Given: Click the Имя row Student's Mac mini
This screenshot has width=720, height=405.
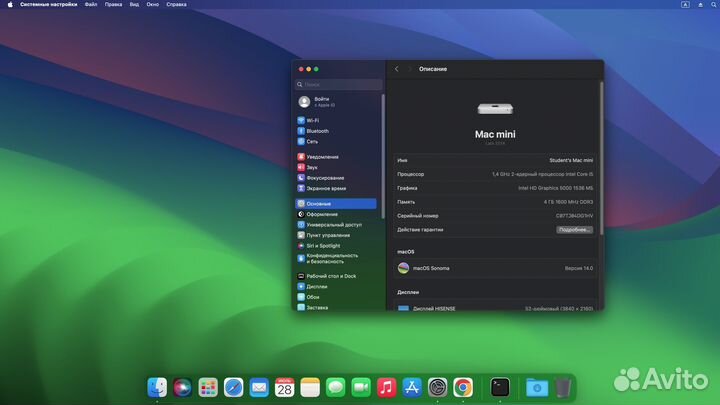Looking at the screenshot, I should pos(495,160).
